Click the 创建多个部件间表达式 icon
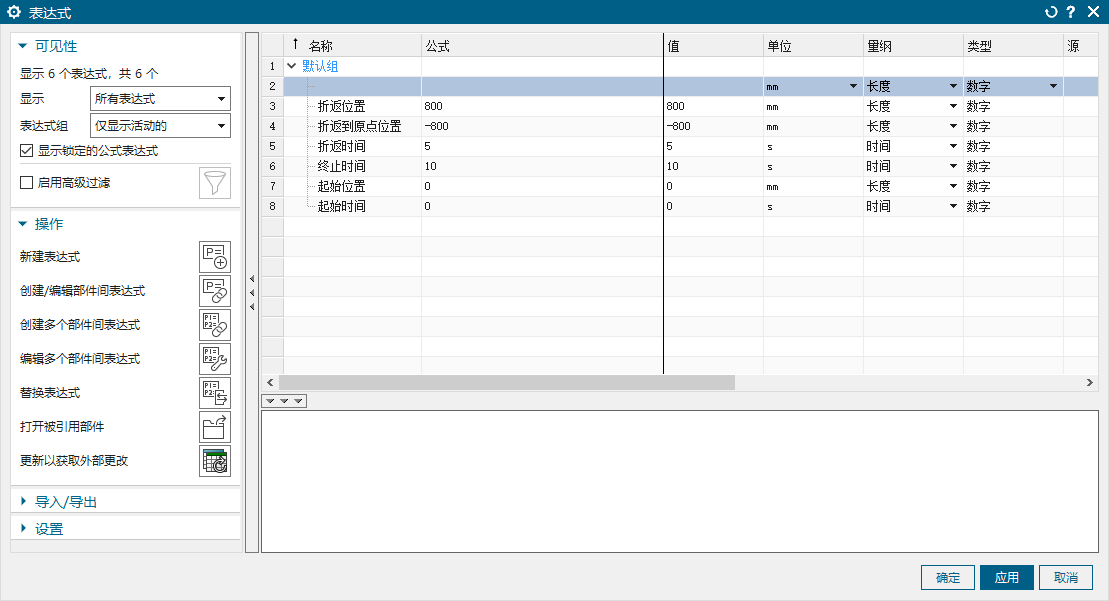This screenshot has height=601, width=1109. 214,325
